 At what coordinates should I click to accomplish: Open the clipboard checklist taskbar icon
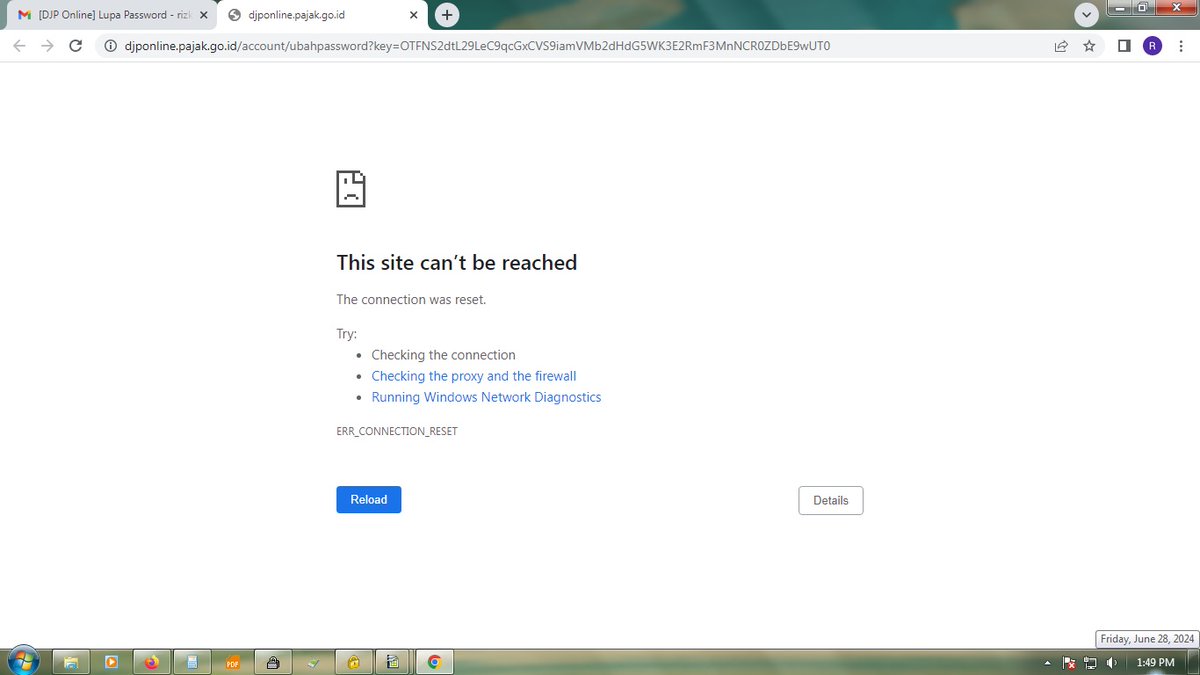click(x=393, y=662)
